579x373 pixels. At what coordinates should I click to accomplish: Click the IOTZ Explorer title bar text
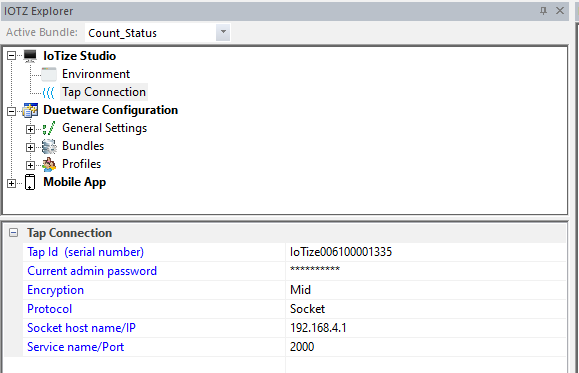(38, 11)
